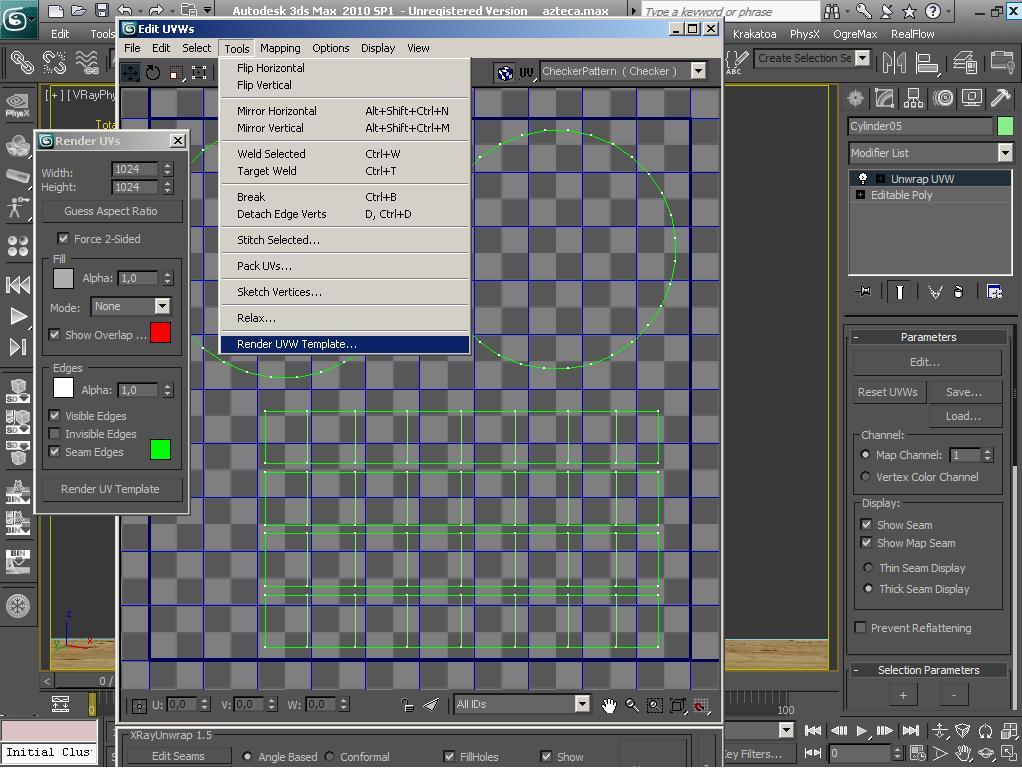Click the Show Map checker icon

(x=505, y=72)
